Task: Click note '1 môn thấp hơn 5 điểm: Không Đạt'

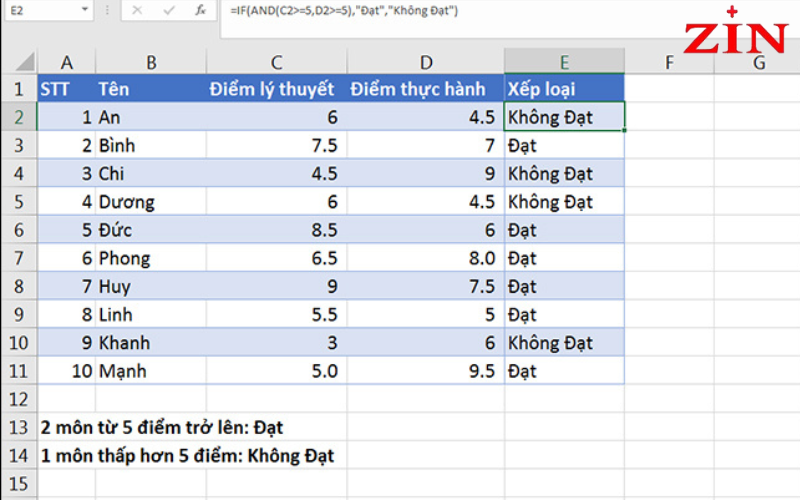Action: coord(187,455)
